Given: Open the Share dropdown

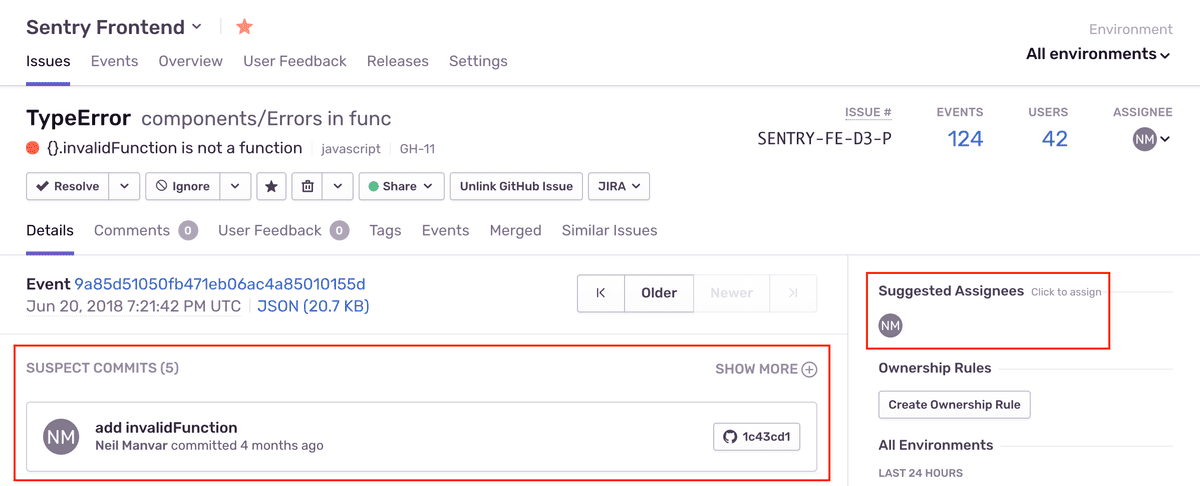Looking at the screenshot, I should (x=401, y=186).
